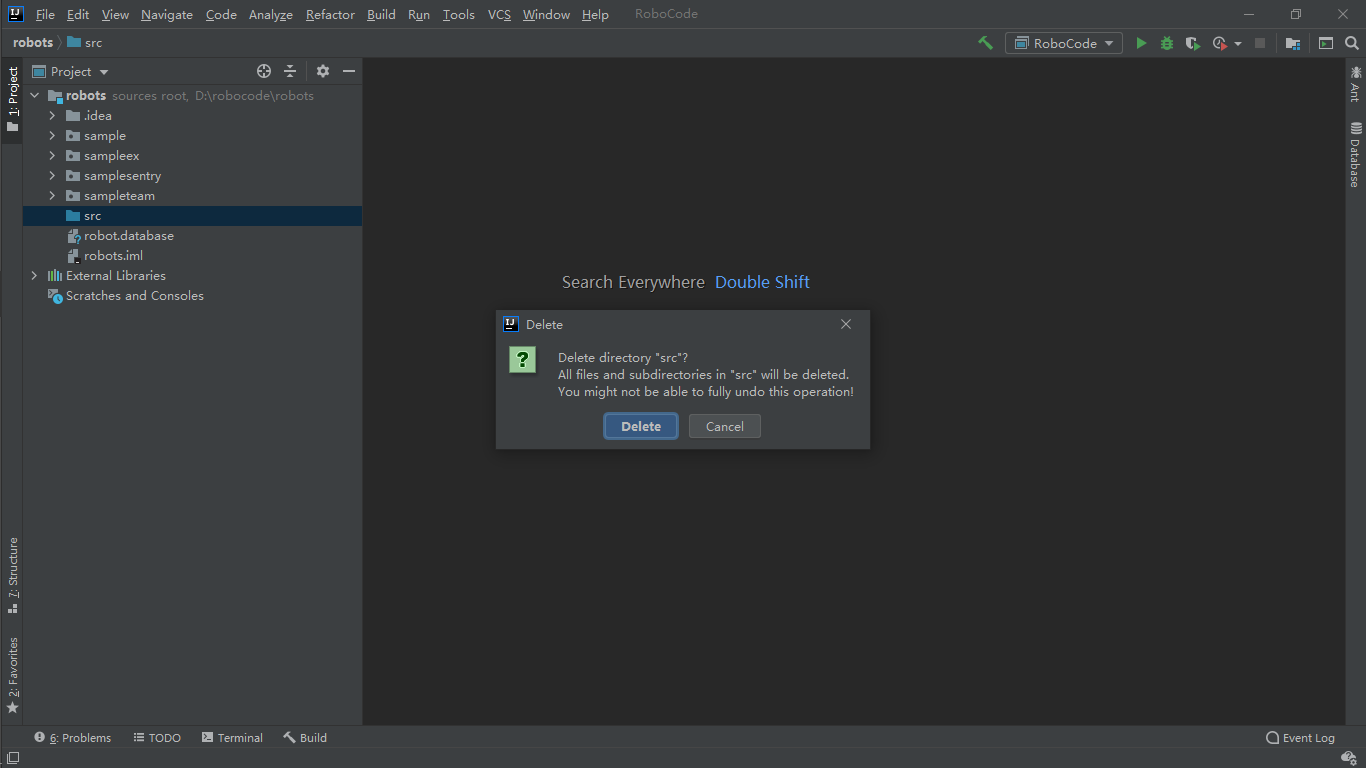The height and width of the screenshot is (768, 1366).
Task: Open the 6: Problems tool window
Action: [x=73, y=738]
